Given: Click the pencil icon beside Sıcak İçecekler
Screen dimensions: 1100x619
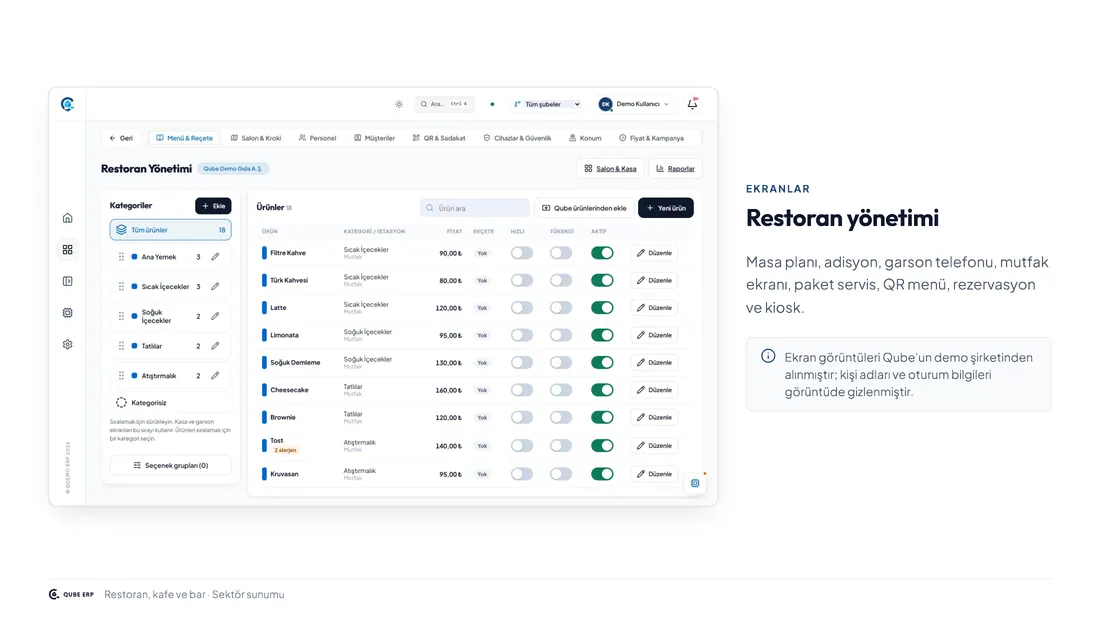Looking at the screenshot, I should [x=215, y=286].
